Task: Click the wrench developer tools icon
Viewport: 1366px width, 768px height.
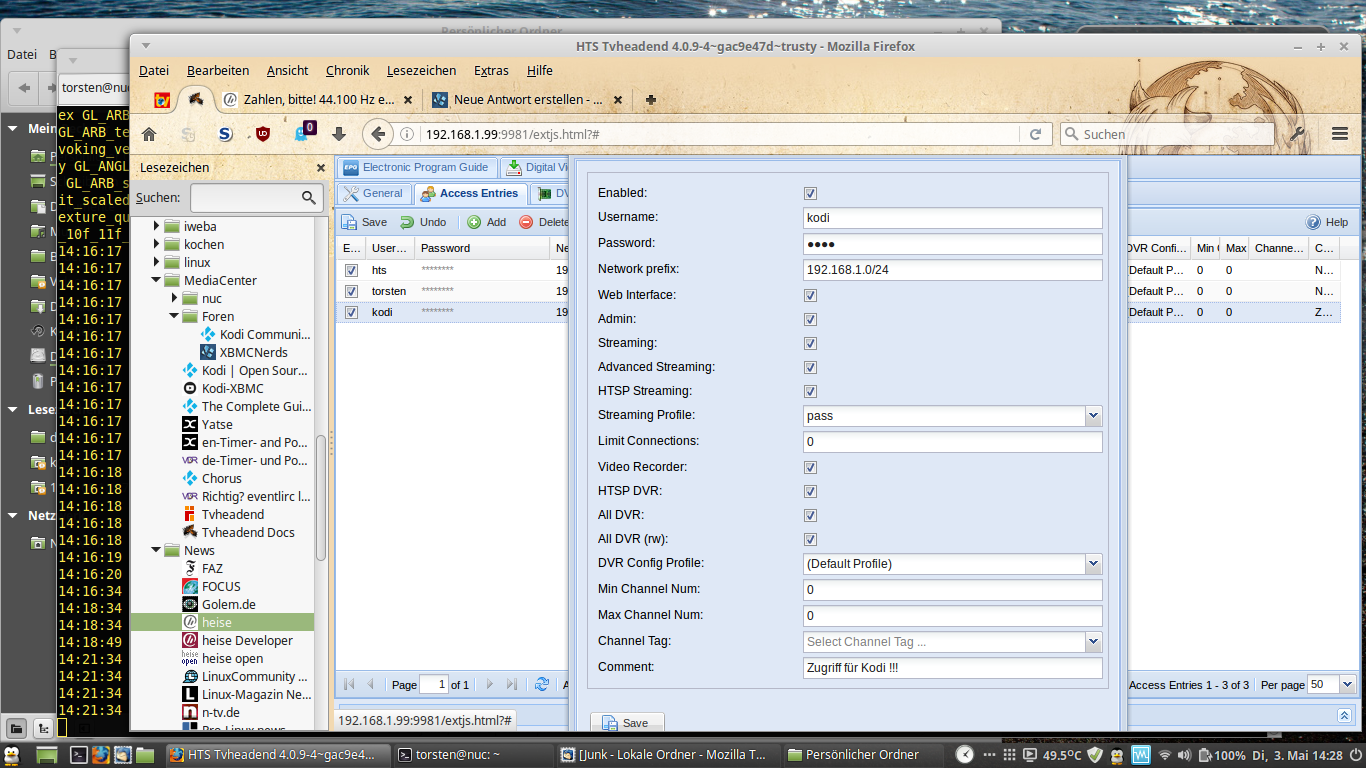Action: (x=1298, y=134)
